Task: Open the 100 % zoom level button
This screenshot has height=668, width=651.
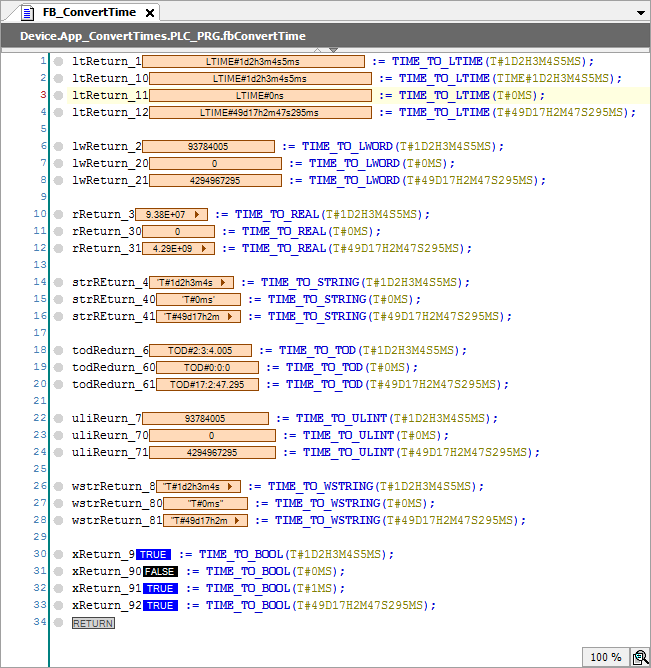Action: click(x=604, y=657)
